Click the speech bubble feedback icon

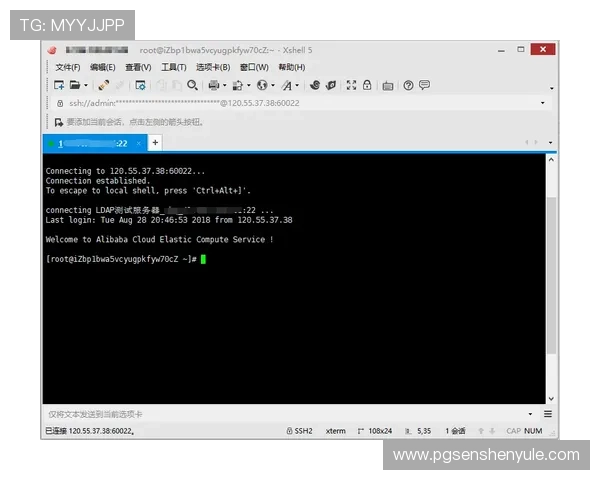pyautogui.click(x=424, y=85)
